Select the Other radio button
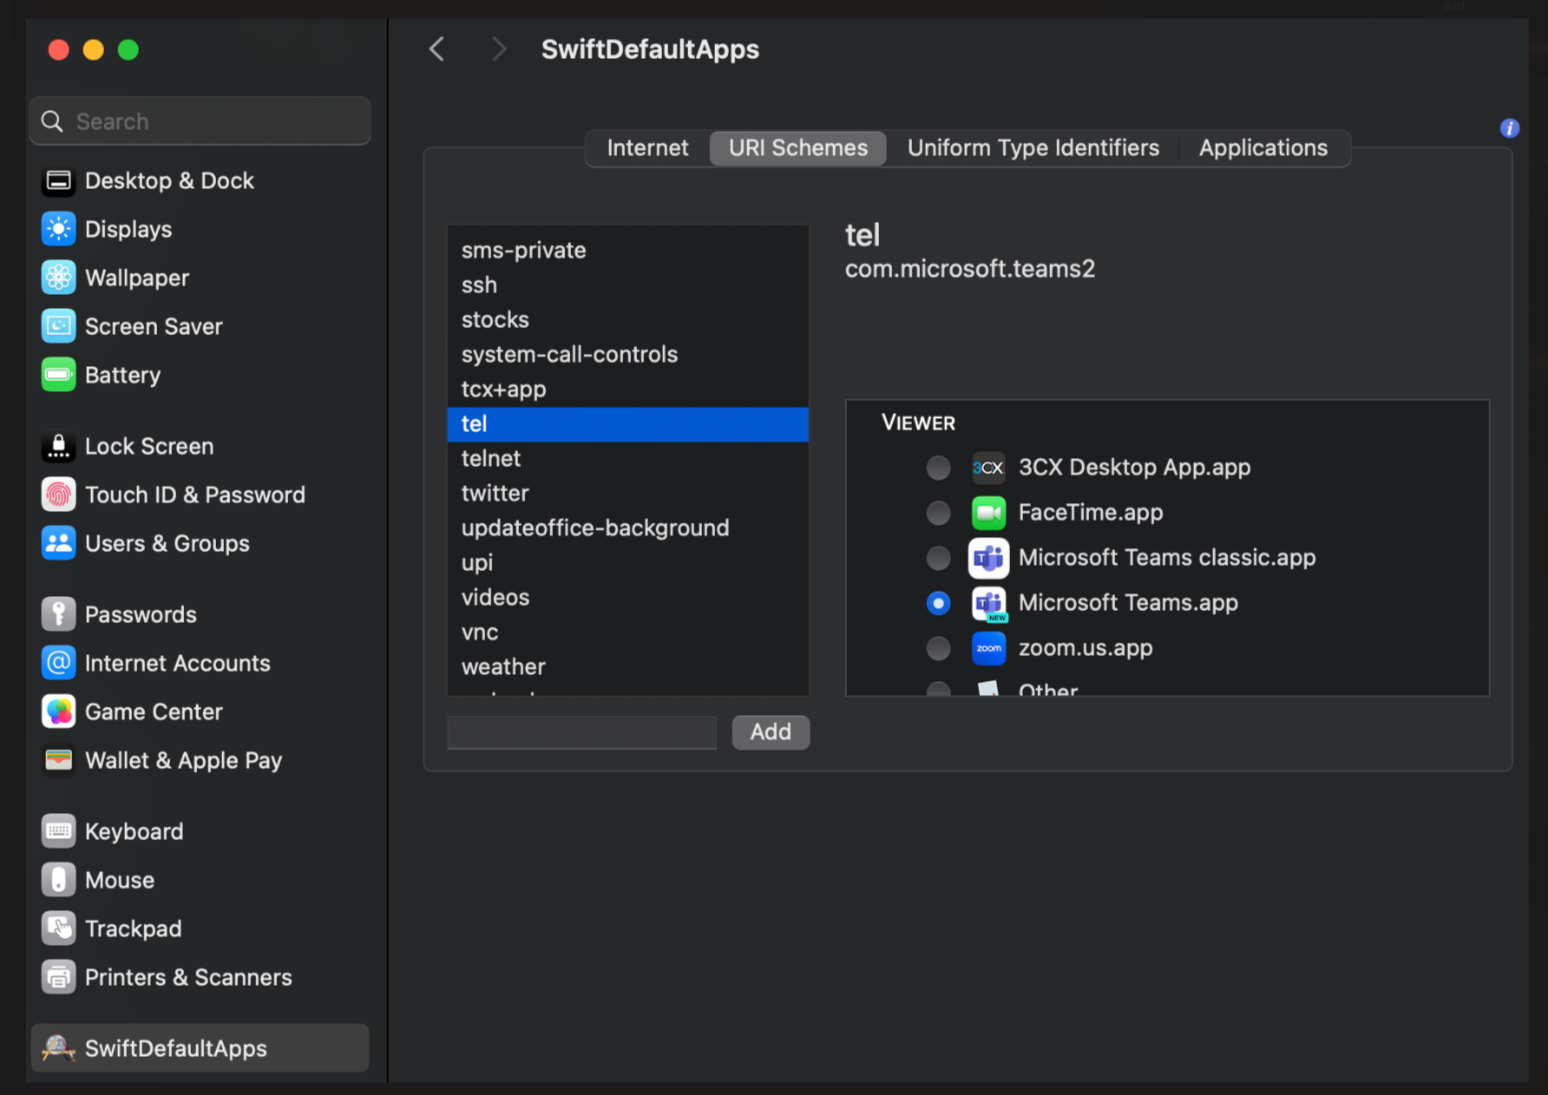The image size is (1548, 1095). 938,689
